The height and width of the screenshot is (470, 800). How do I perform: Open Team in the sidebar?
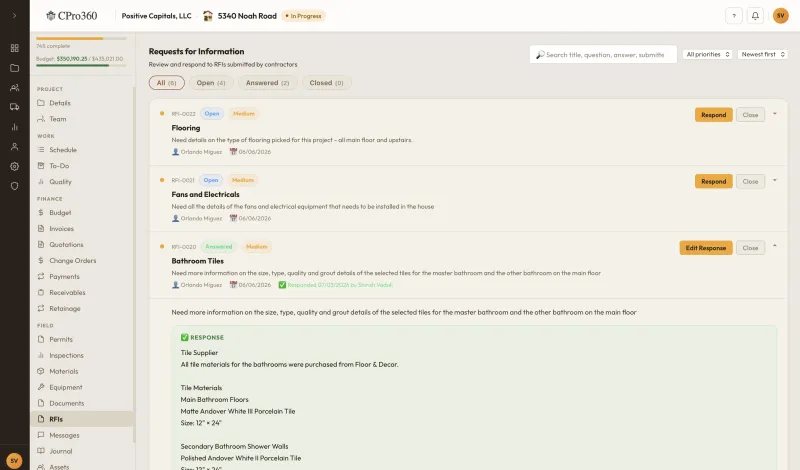[82, 119]
